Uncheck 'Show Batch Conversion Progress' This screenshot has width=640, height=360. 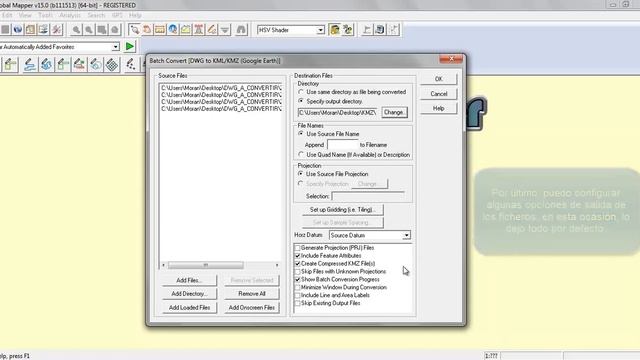click(x=298, y=280)
